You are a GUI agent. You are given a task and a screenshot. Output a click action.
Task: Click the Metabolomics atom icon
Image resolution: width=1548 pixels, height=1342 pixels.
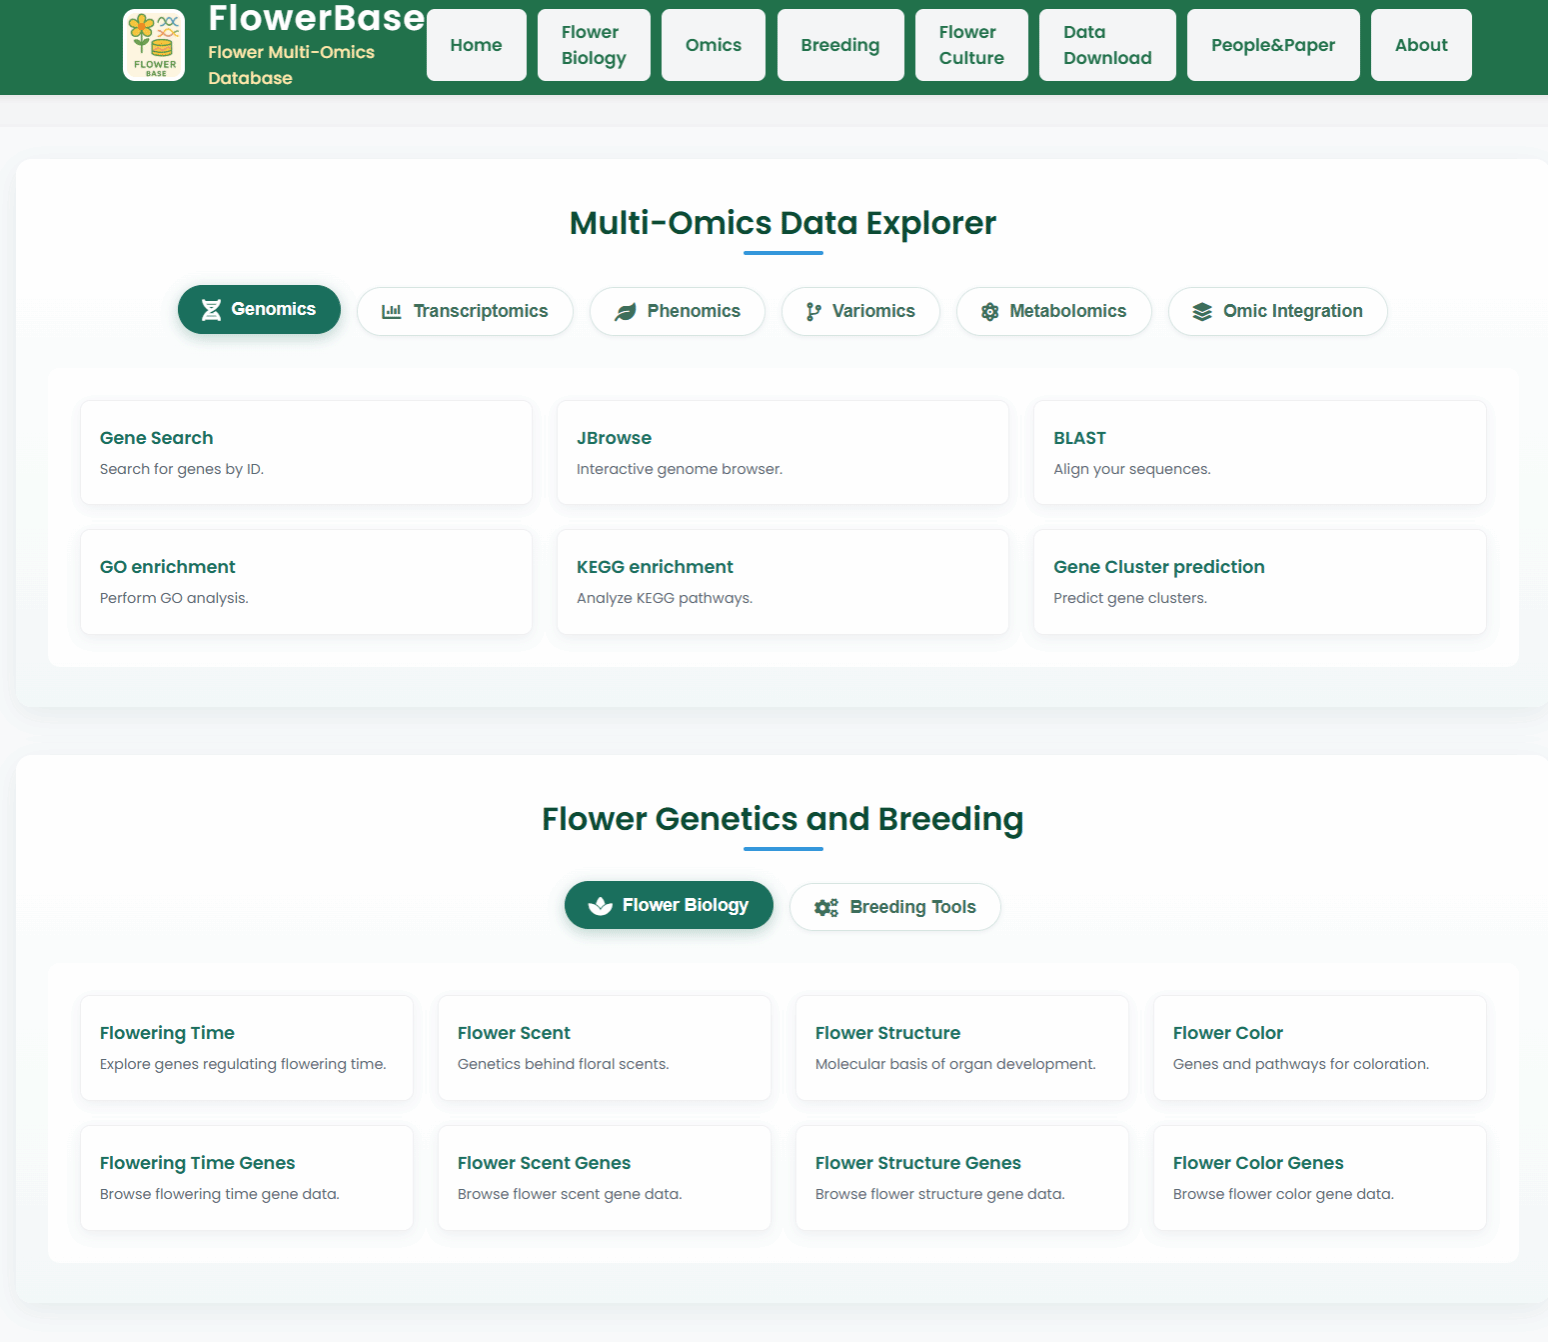pyautogui.click(x=990, y=312)
